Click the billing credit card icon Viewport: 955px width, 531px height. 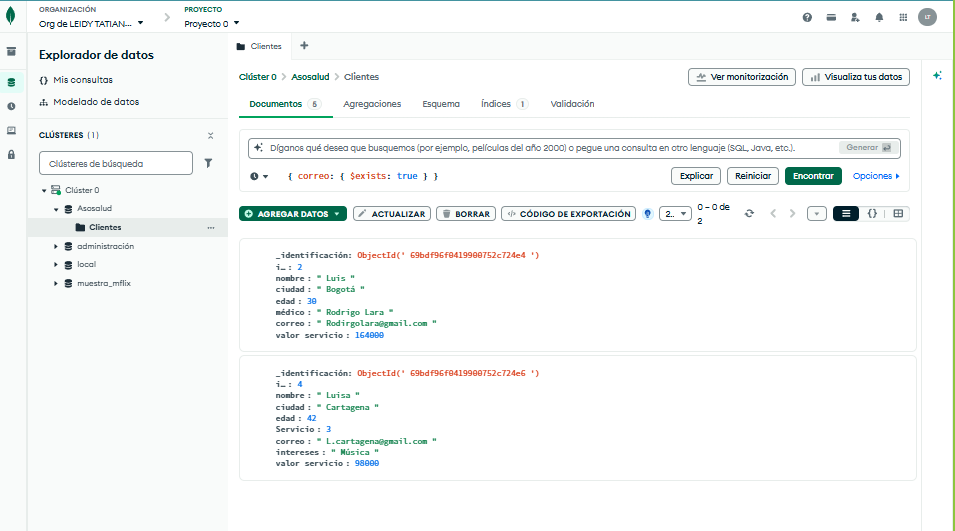(831, 17)
